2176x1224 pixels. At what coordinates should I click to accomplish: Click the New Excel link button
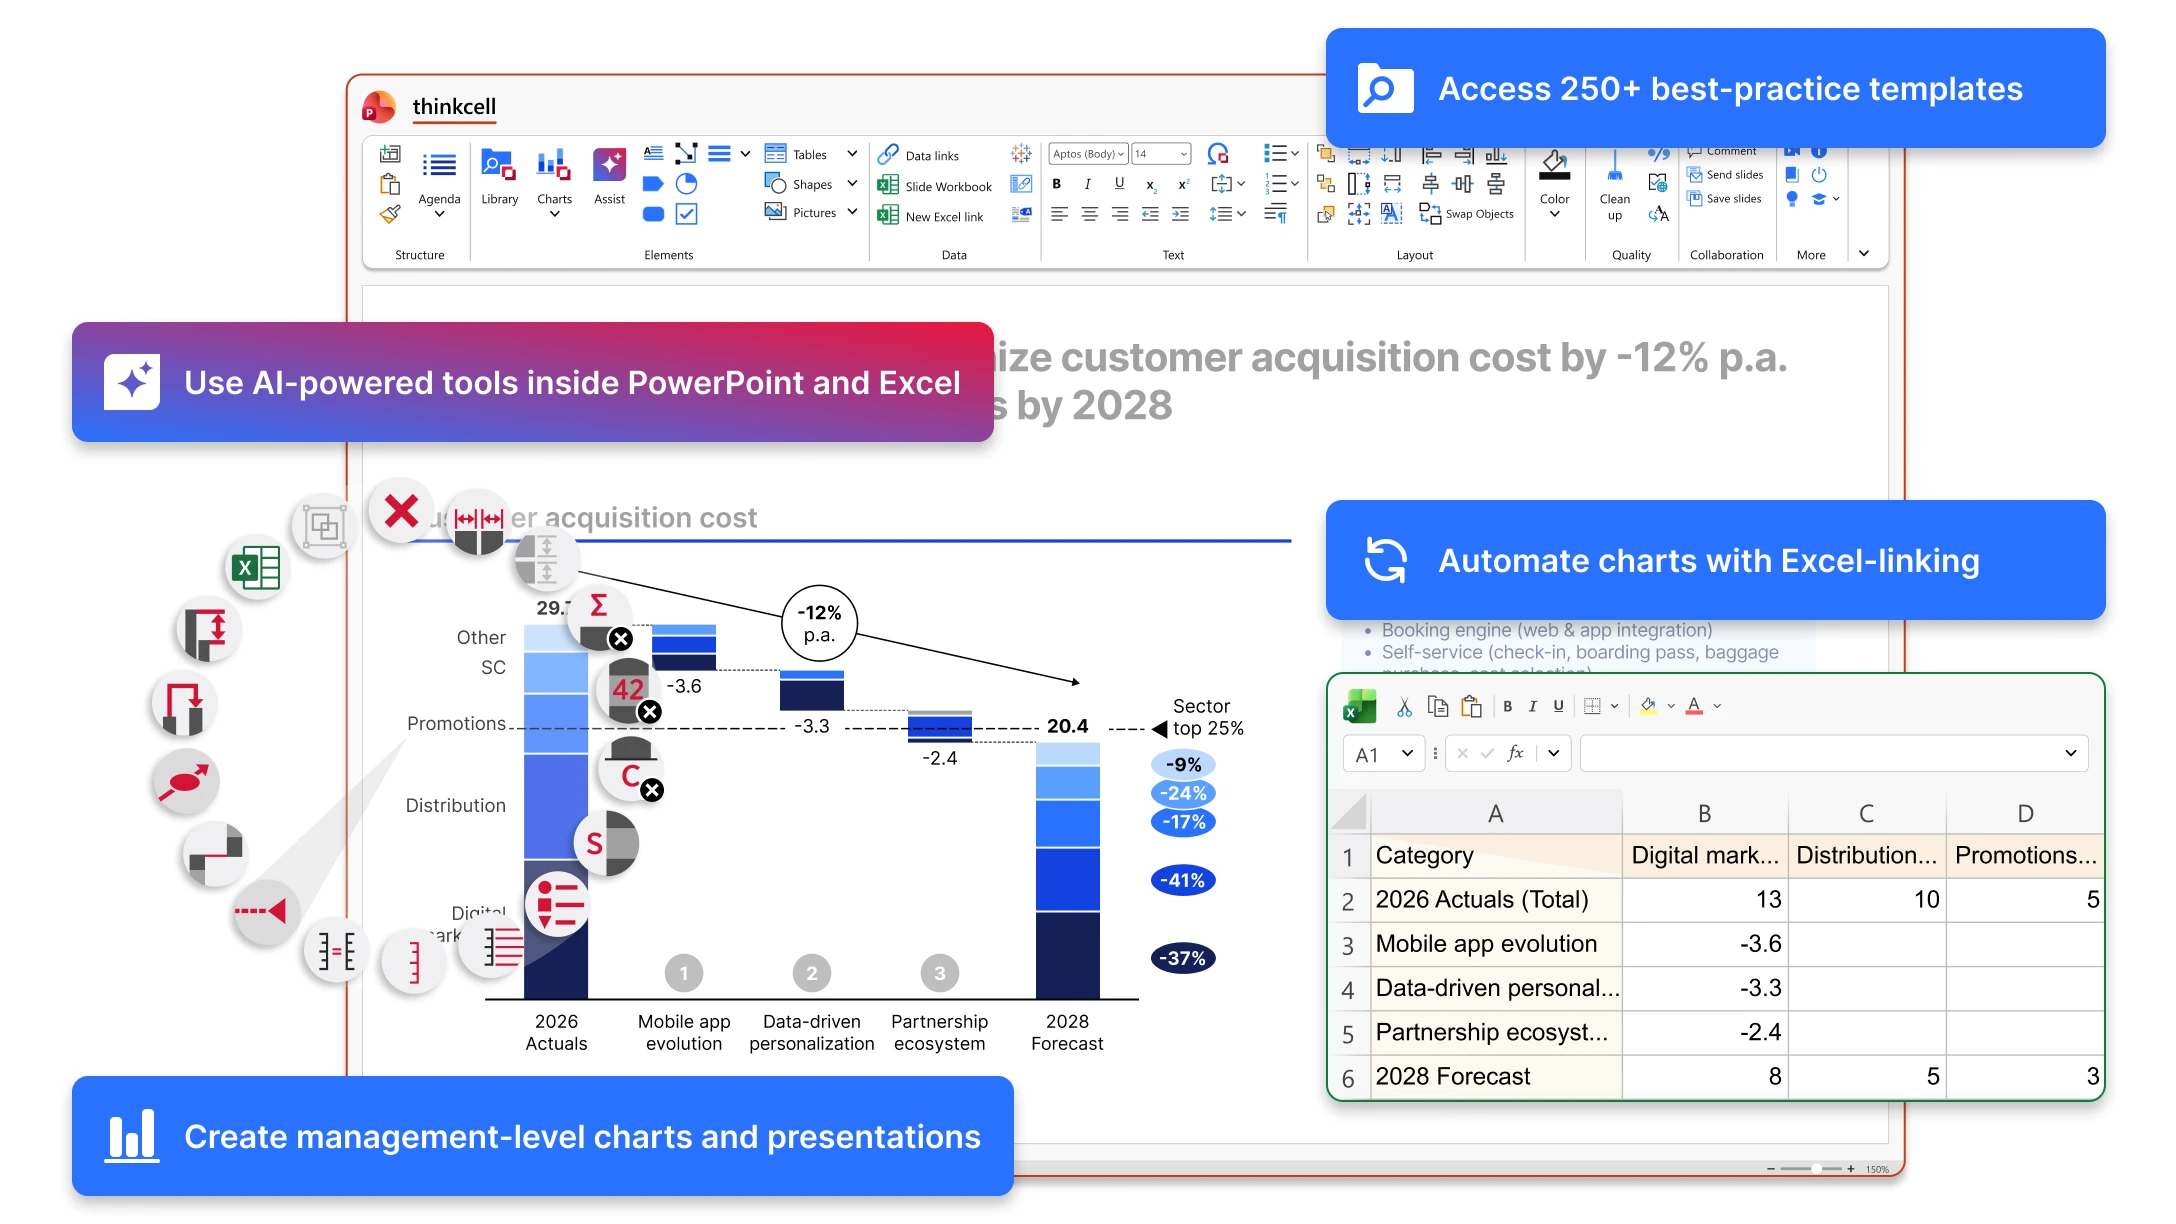[x=931, y=216]
